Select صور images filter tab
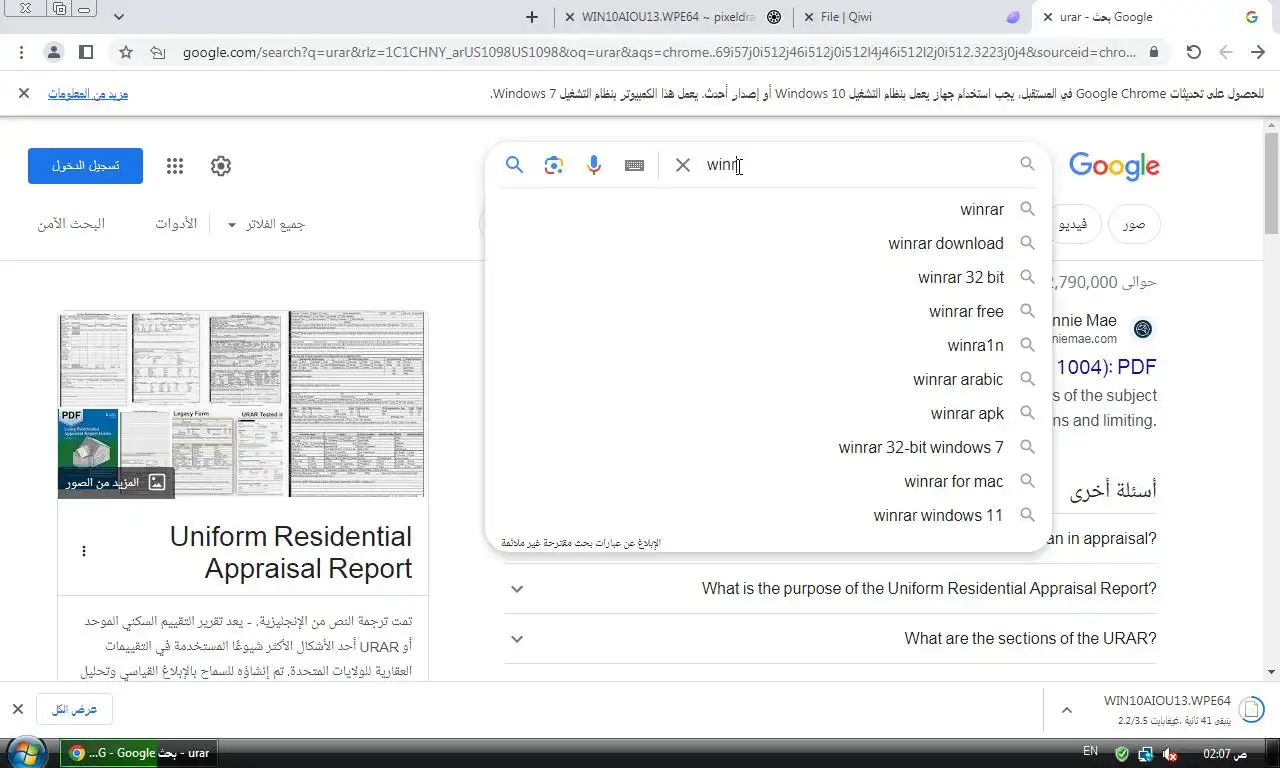The width and height of the screenshot is (1280, 768). pyautogui.click(x=1133, y=225)
